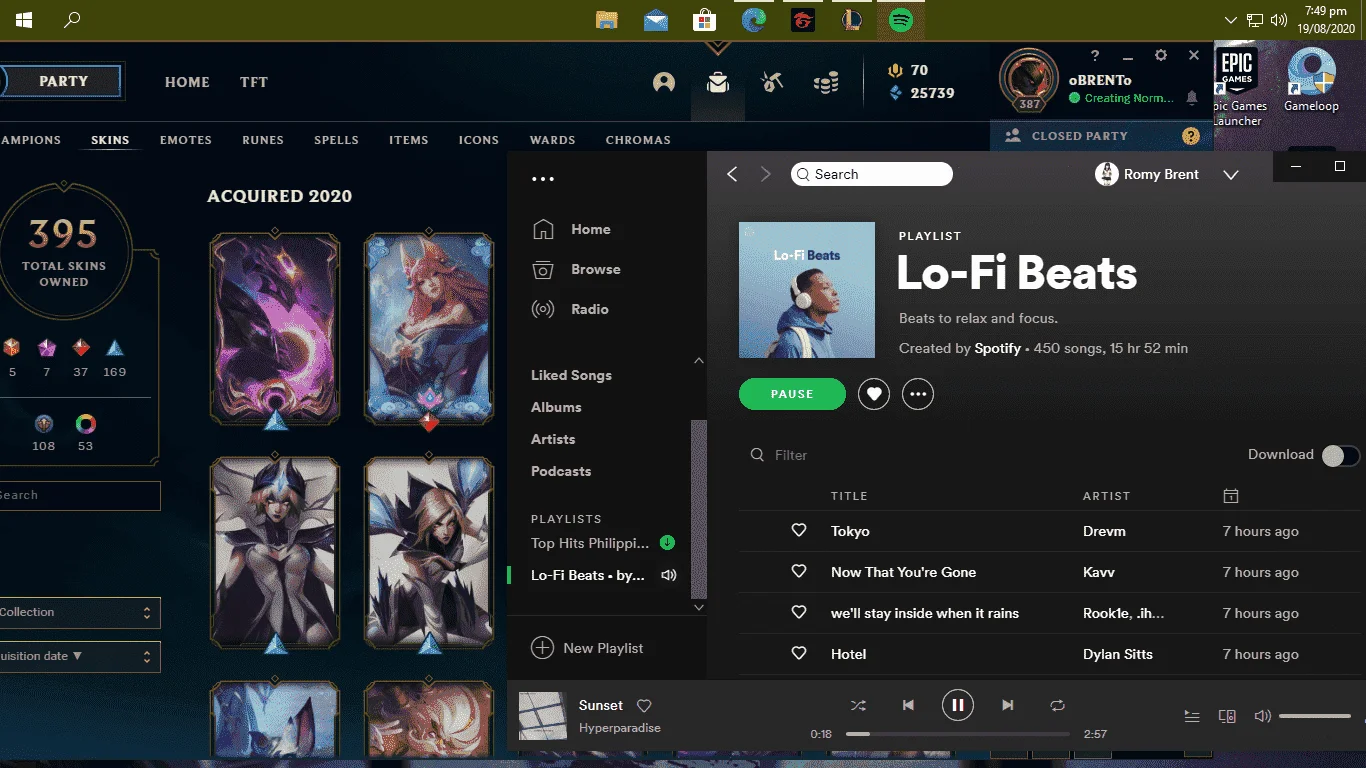Image resolution: width=1366 pixels, height=768 pixels.
Task: Go to League HOME
Action: point(187,82)
